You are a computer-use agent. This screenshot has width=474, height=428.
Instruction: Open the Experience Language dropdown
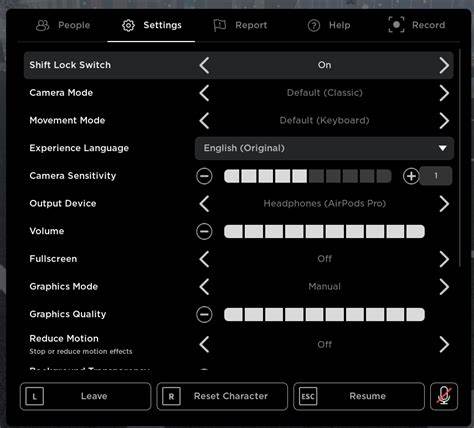tap(324, 148)
